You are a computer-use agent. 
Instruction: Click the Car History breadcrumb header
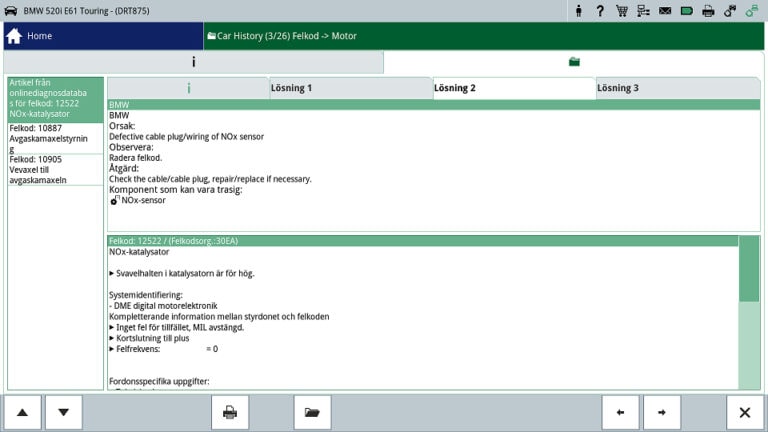point(483,36)
